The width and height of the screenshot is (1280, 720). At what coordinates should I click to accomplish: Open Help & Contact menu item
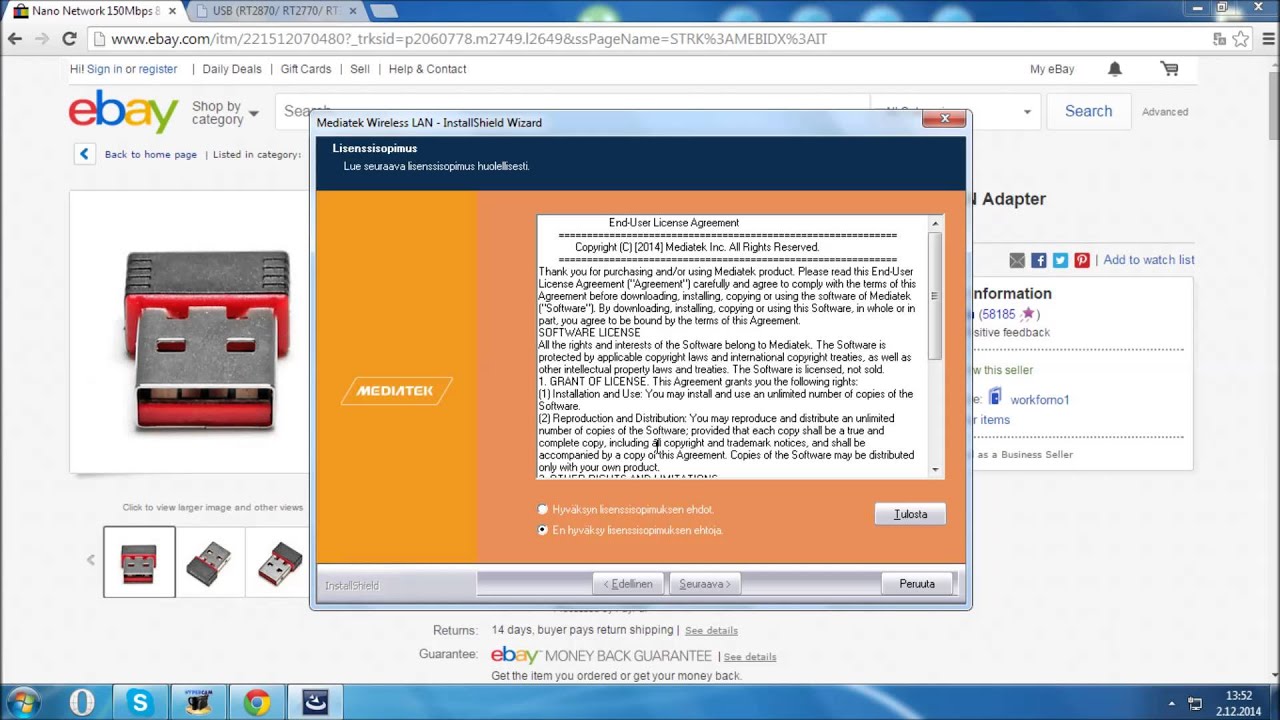click(427, 69)
